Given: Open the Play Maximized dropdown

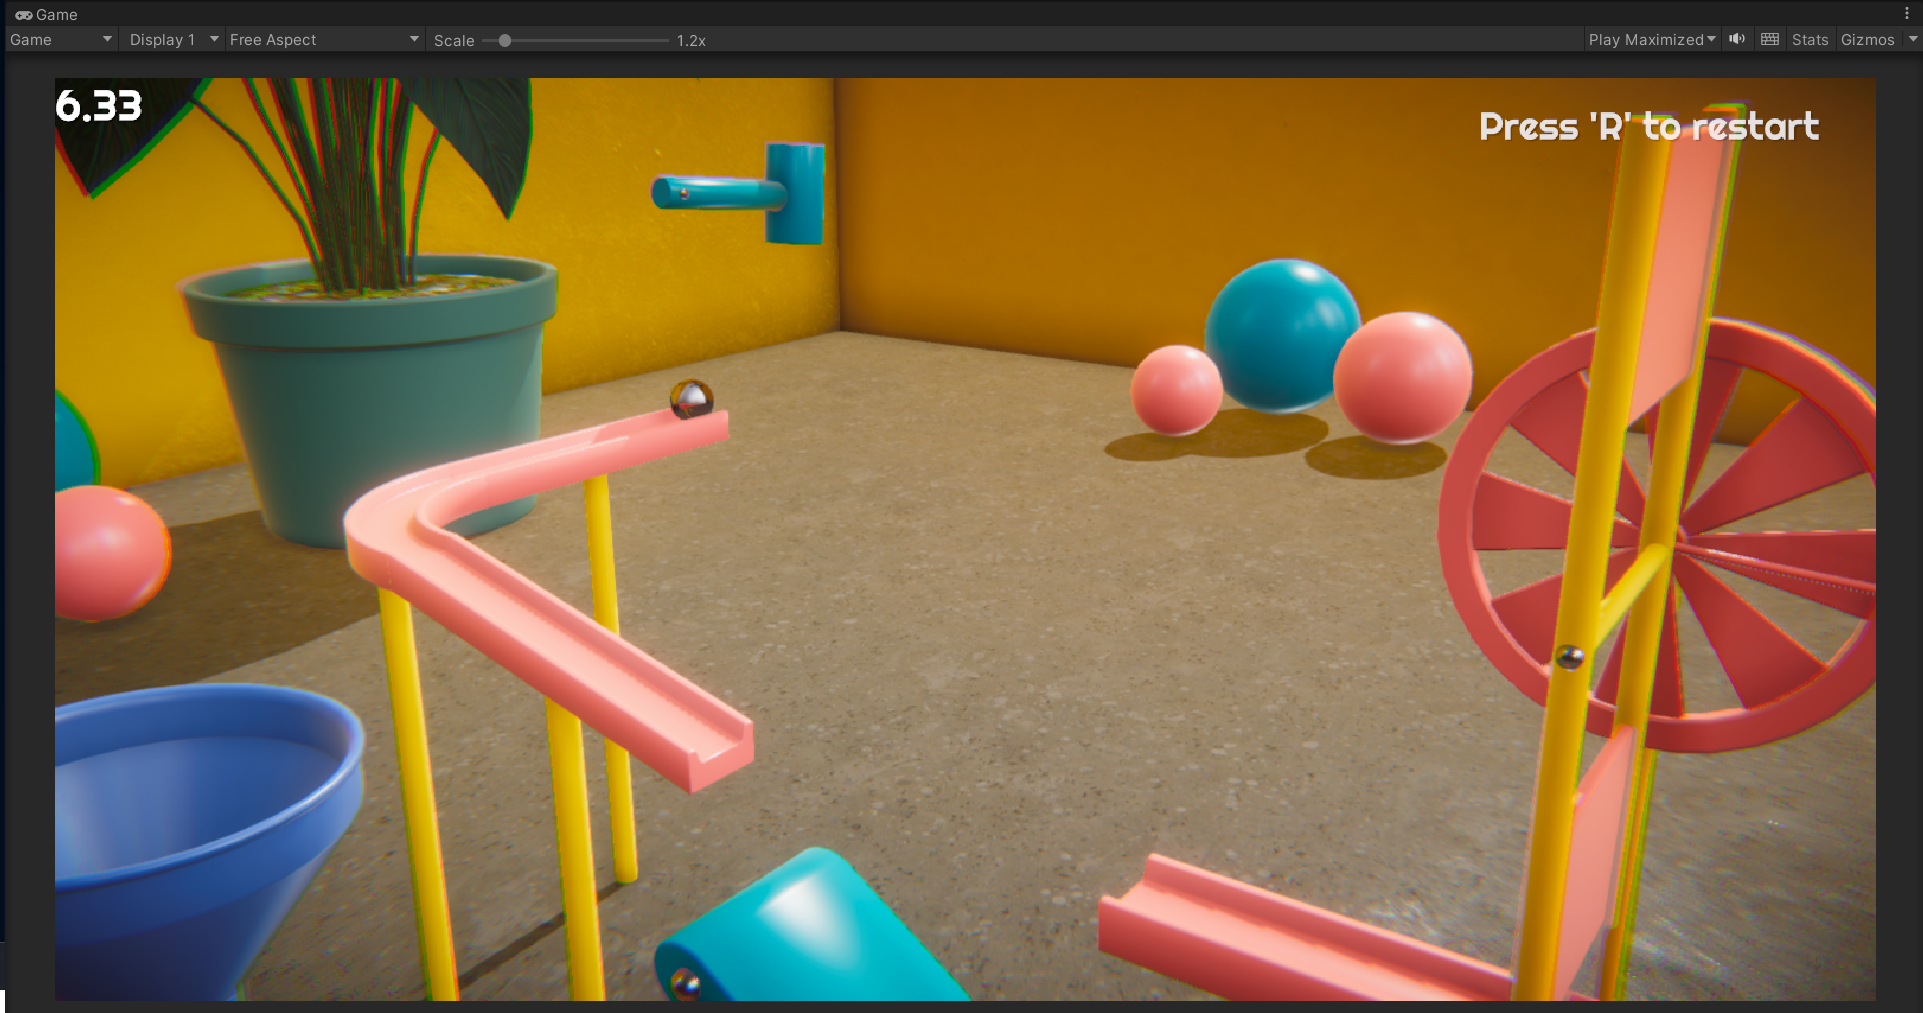Looking at the screenshot, I should 1651,40.
